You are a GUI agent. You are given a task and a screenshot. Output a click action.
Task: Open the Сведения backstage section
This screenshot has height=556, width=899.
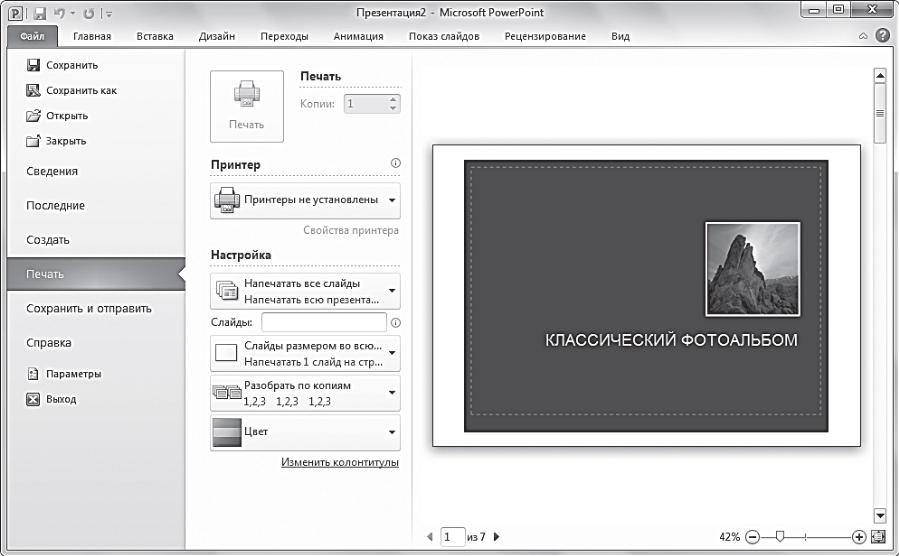tap(52, 171)
